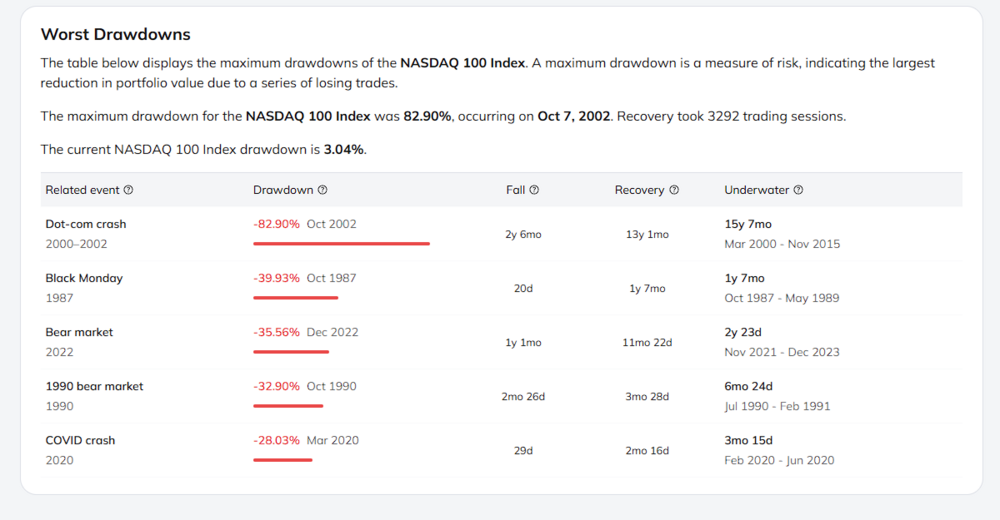Click help icon beside Related event
This screenshot has width=1000, height=520.
[128, 190]
